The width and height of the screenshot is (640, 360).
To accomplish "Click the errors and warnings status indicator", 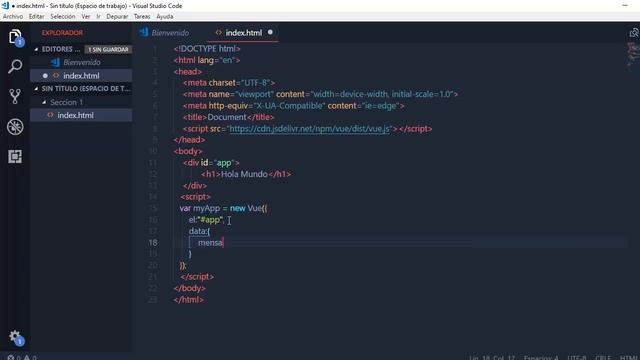I will tap(22, 358).
